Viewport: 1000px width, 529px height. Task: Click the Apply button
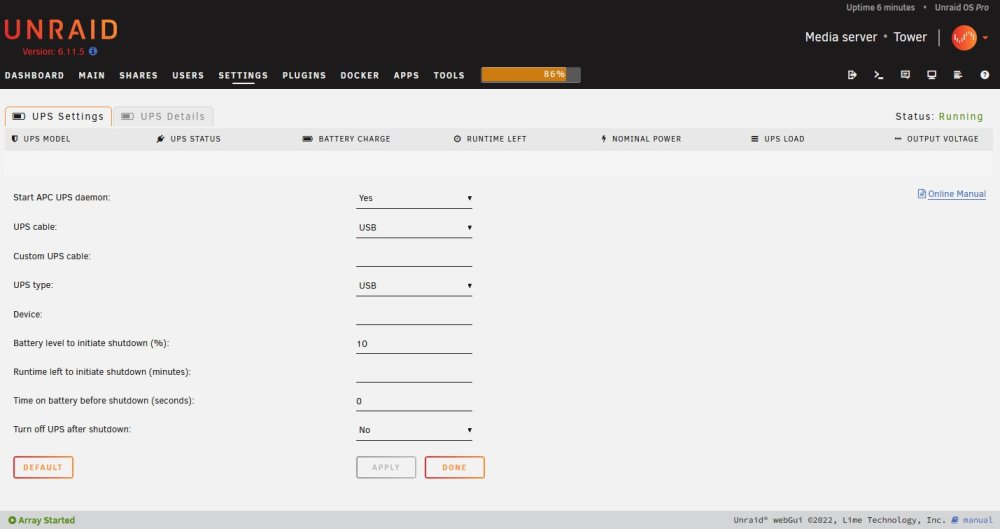[x=386, y=467]
